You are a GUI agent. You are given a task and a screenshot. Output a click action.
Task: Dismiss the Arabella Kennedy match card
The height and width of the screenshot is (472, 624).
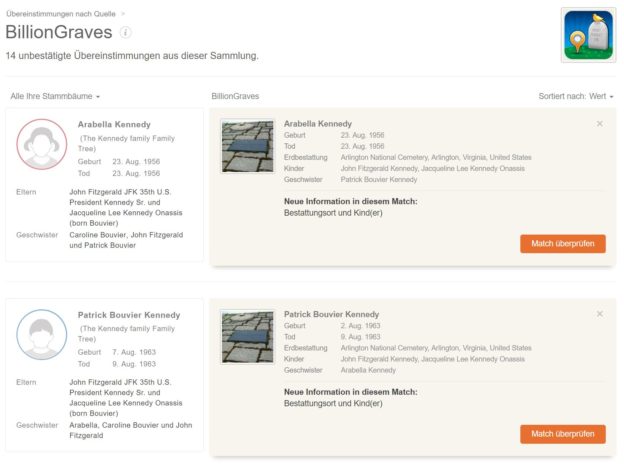click(599, 124)
